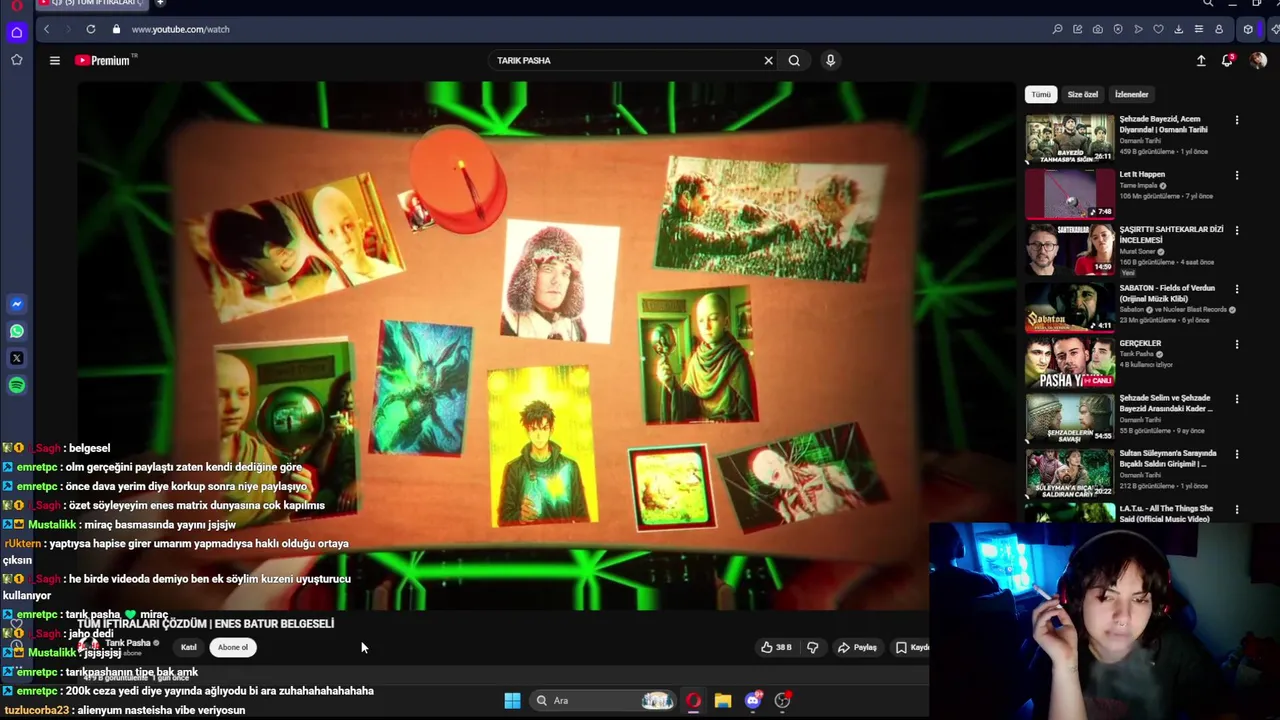1280x720 pixels.
Task: Open Şehzade Bayezid, Acem Diyarında video thumbnail
Action: 1069,138
